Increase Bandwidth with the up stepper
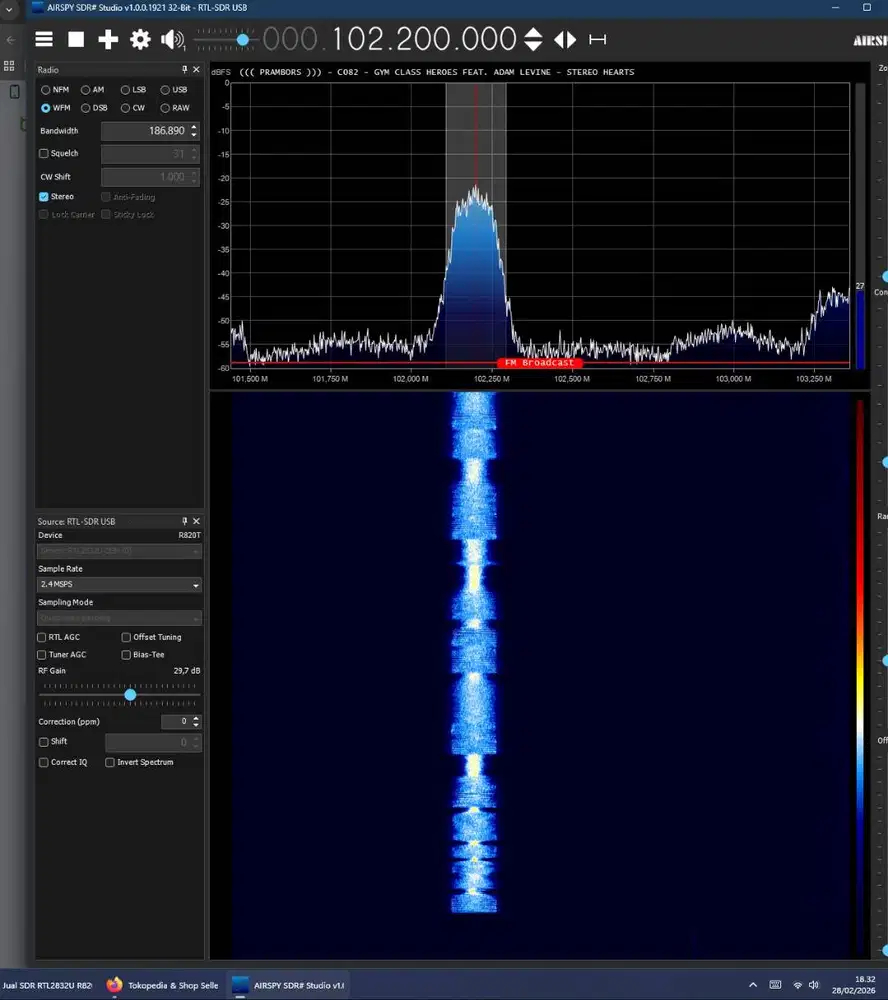The width and height of the screenshot is (888, 1000). (194, 127)
